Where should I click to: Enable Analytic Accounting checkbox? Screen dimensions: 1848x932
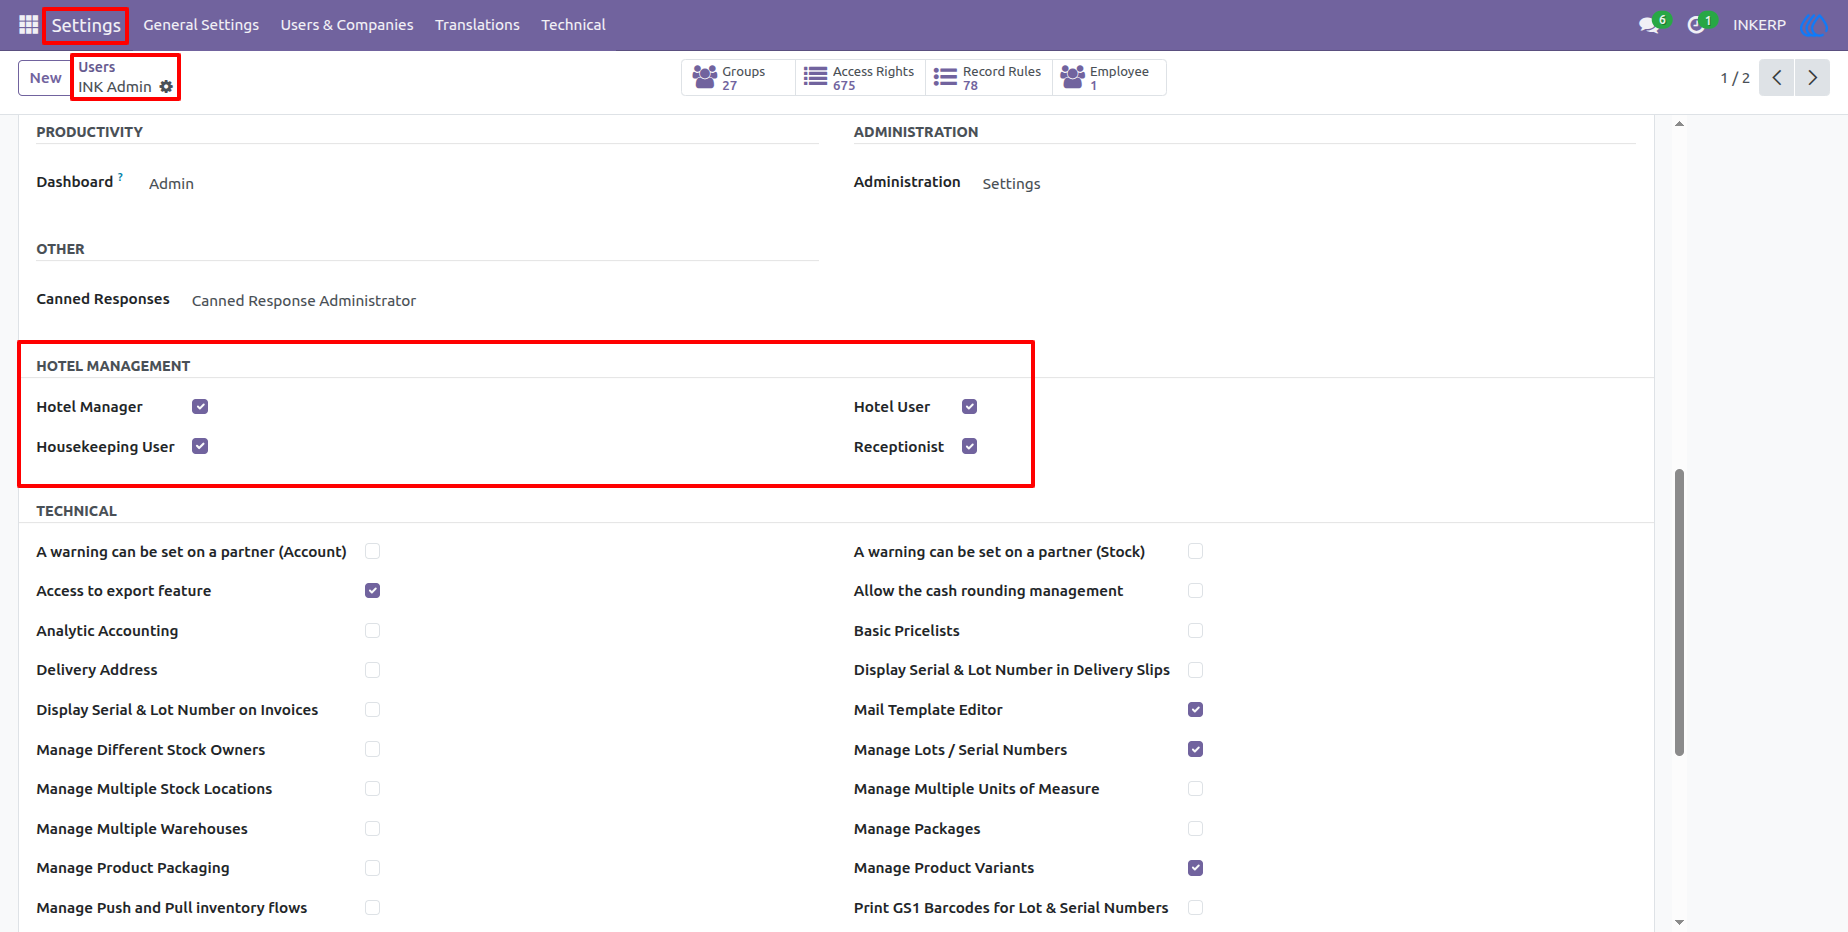(372, 631)
